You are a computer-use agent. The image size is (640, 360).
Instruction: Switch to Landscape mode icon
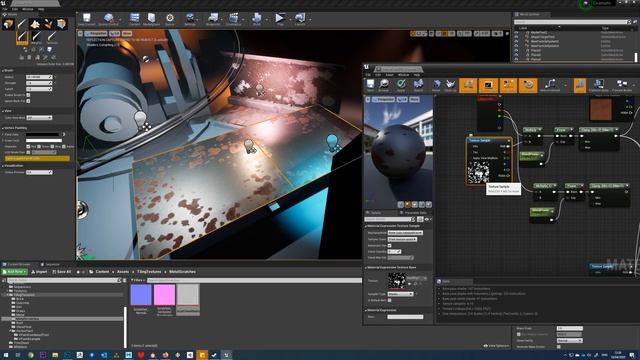click(35, 24)
